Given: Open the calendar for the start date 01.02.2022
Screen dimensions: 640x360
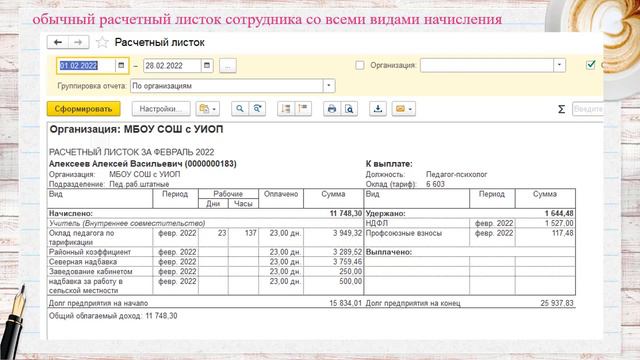Looking at the screenshot, I should [121, 65].
